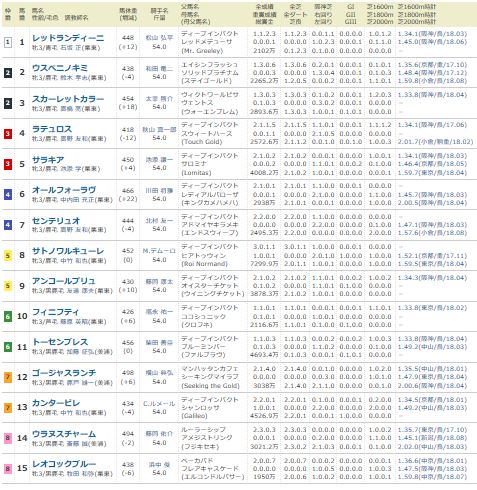
Task: Open the 1.52.1 time record link
Action: click(x=432, y=256)
